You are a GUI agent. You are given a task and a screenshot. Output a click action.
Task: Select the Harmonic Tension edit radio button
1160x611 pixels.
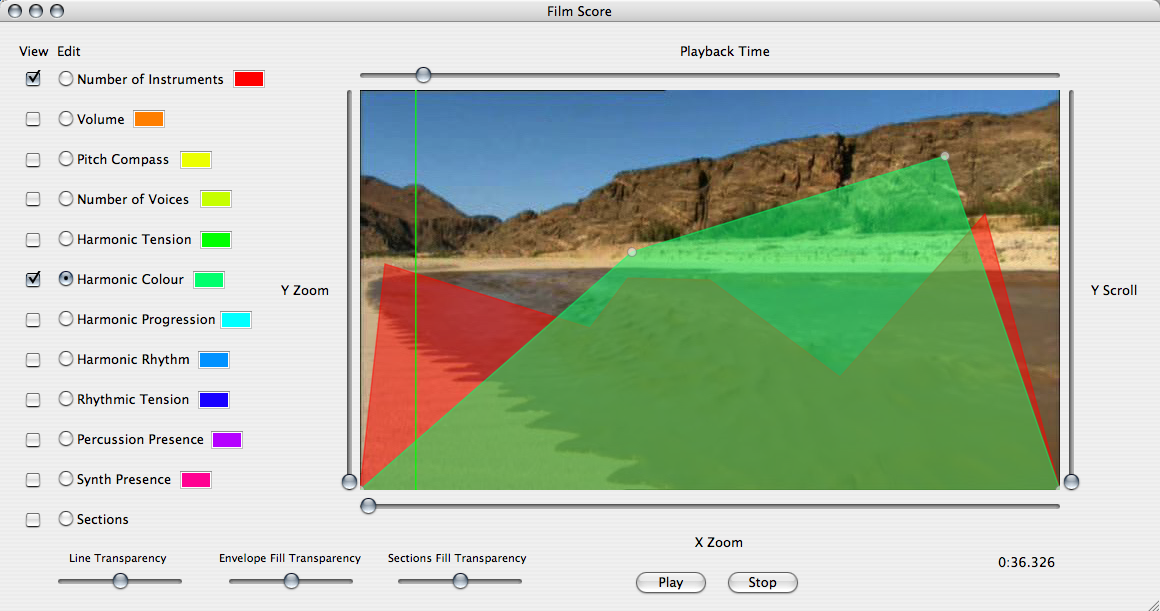click(x=66, y=239)
